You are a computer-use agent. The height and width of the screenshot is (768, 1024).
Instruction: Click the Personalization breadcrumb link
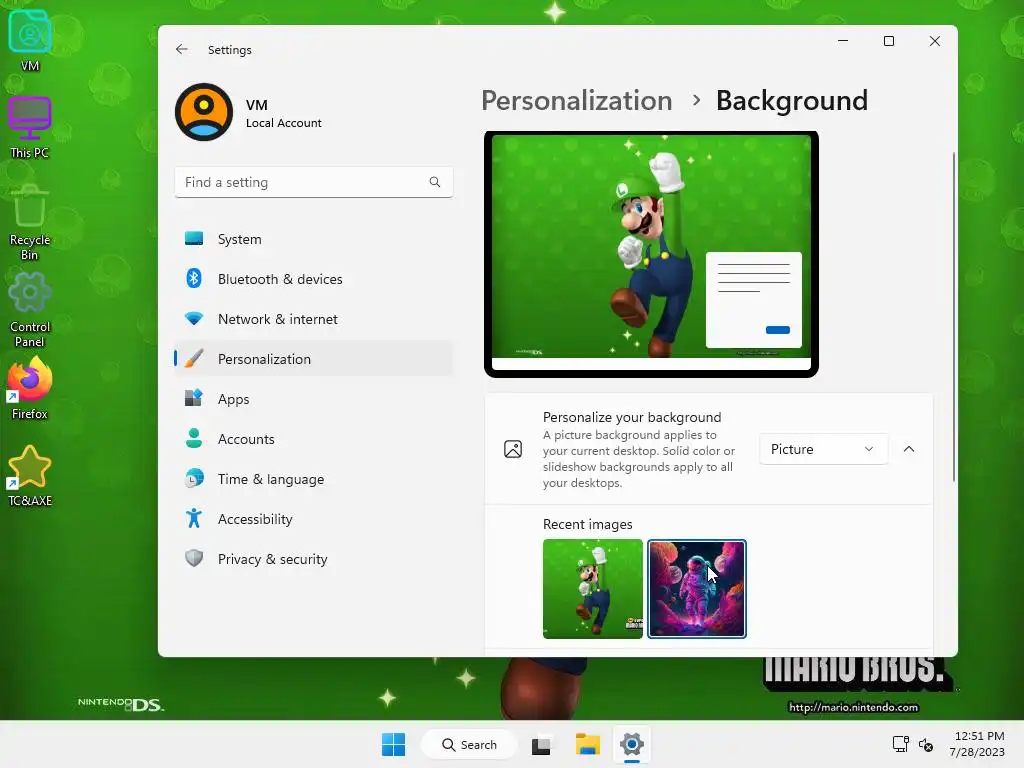pos(577,101)
